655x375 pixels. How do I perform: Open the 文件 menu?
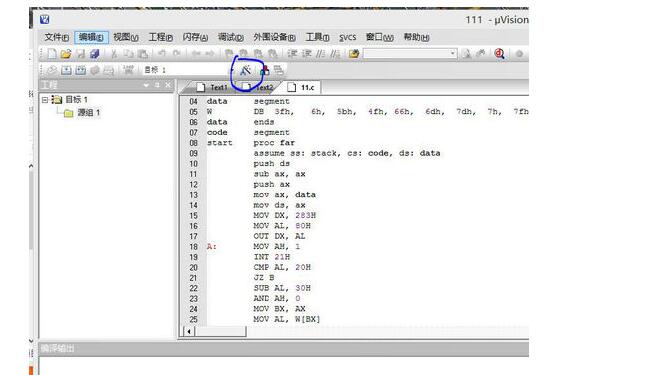click(x=56, y=37)
